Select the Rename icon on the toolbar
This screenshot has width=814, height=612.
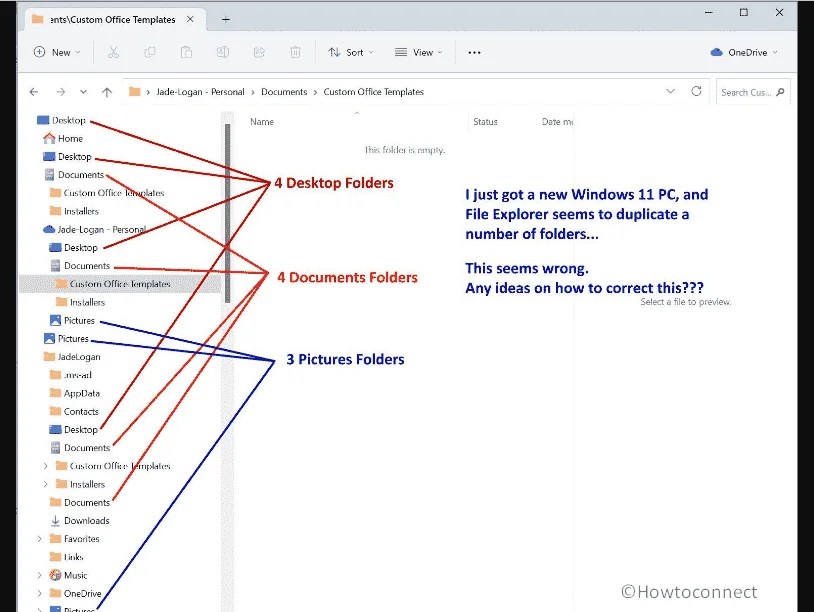click(222, 52)
